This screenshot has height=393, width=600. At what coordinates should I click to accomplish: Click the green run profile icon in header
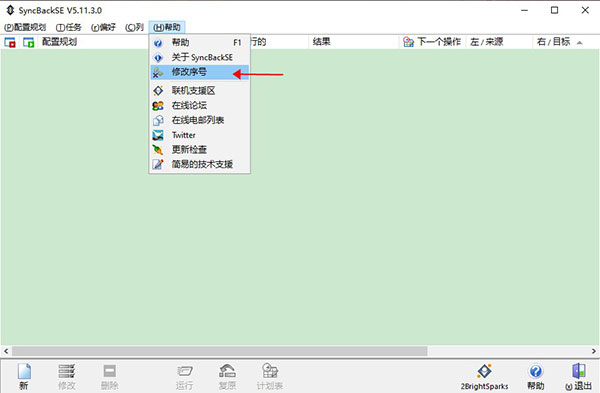tap(29, 42)
